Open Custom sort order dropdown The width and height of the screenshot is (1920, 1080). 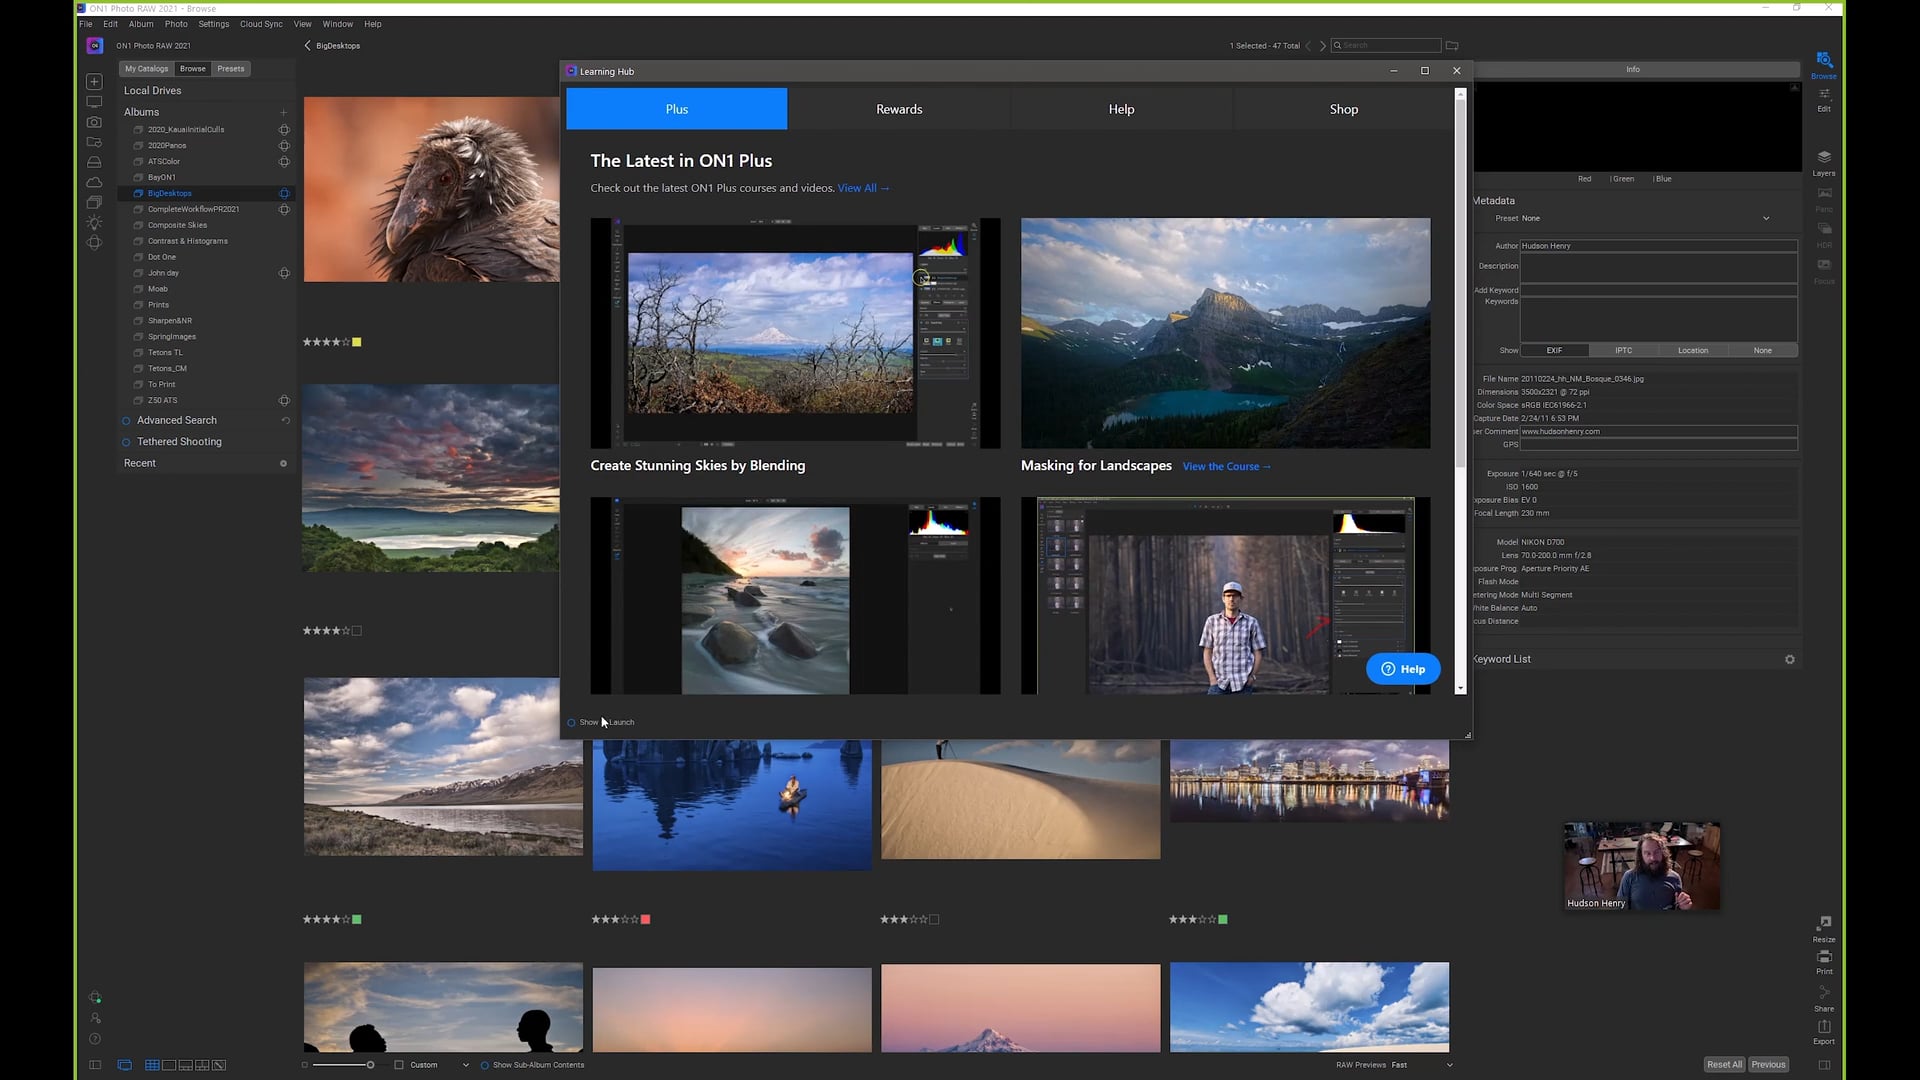[x=439, y=1065]
